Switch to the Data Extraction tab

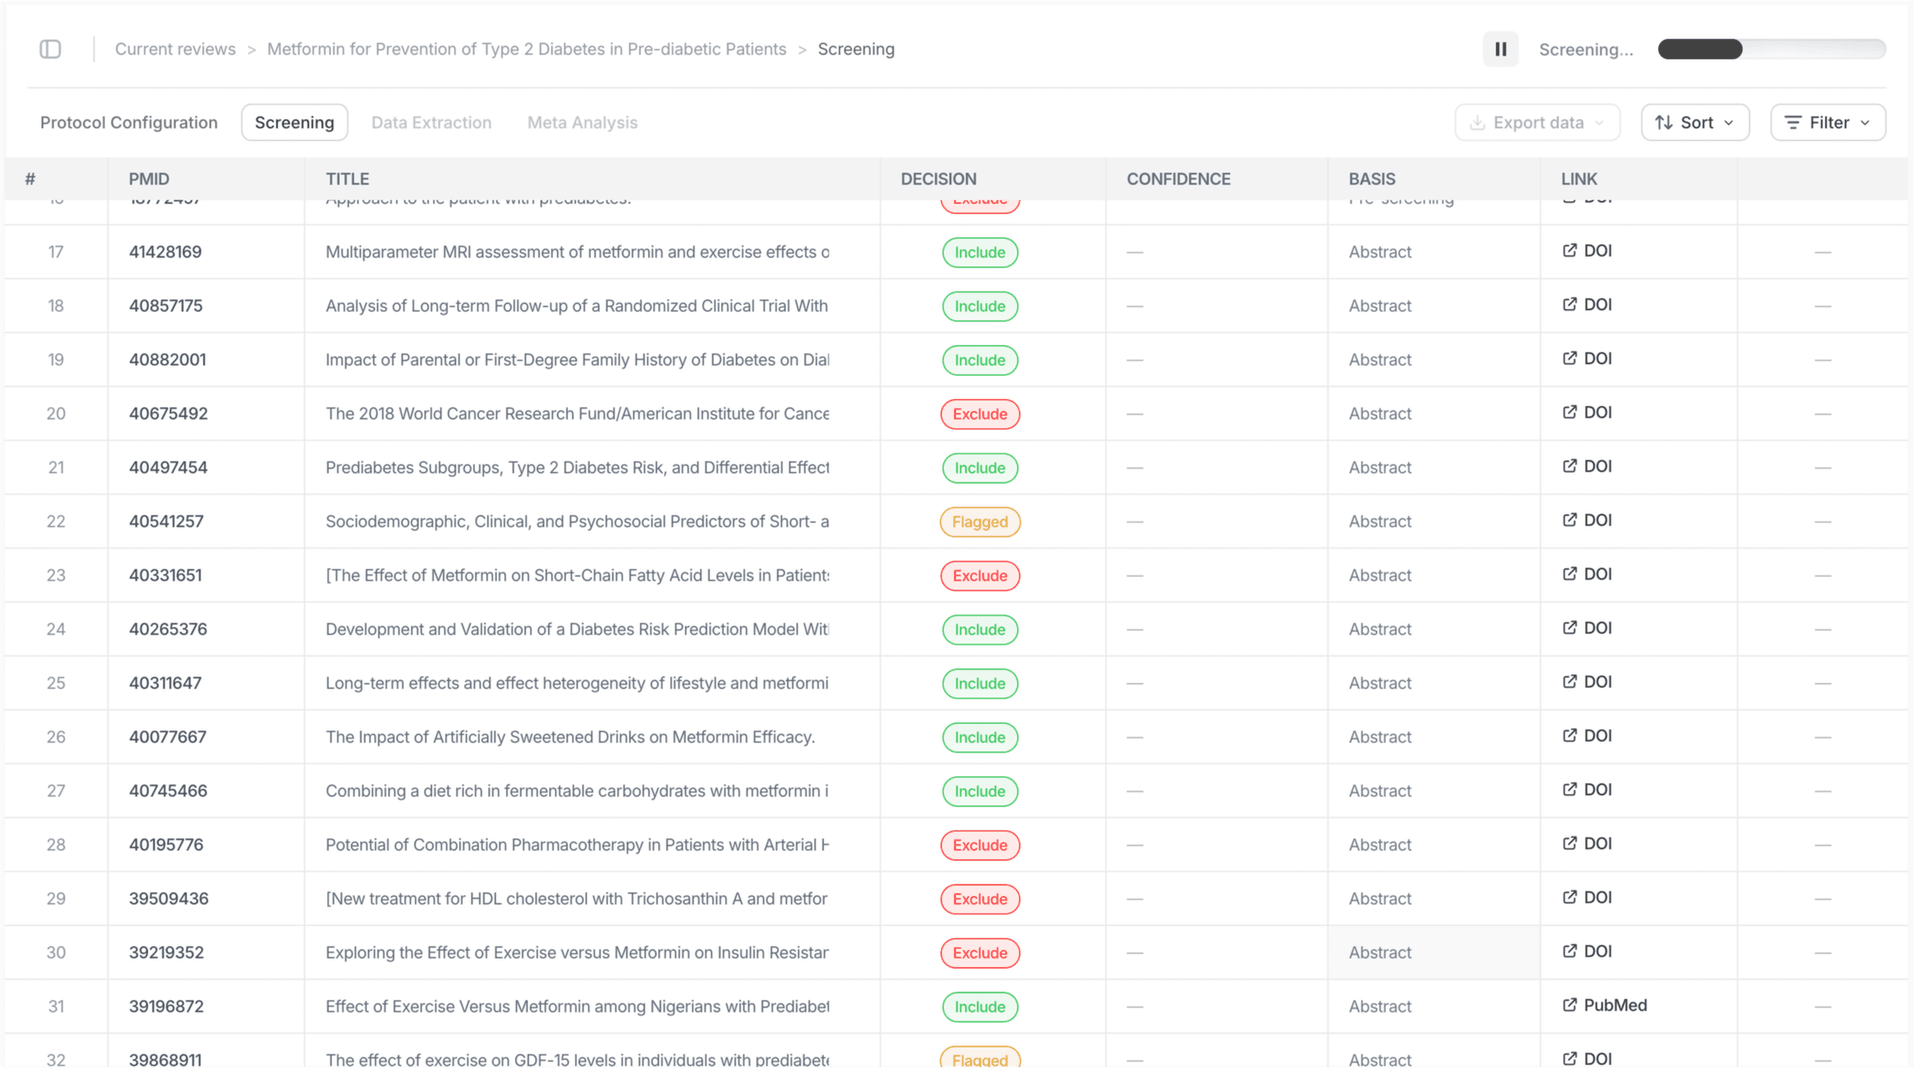[431, 122]
